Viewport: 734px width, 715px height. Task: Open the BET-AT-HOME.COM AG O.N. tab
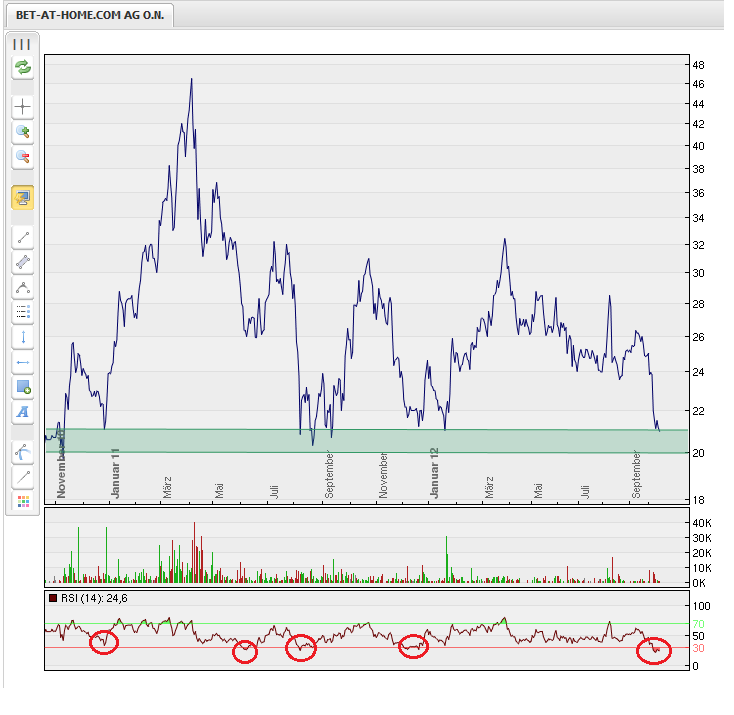[x=90, y=15]
